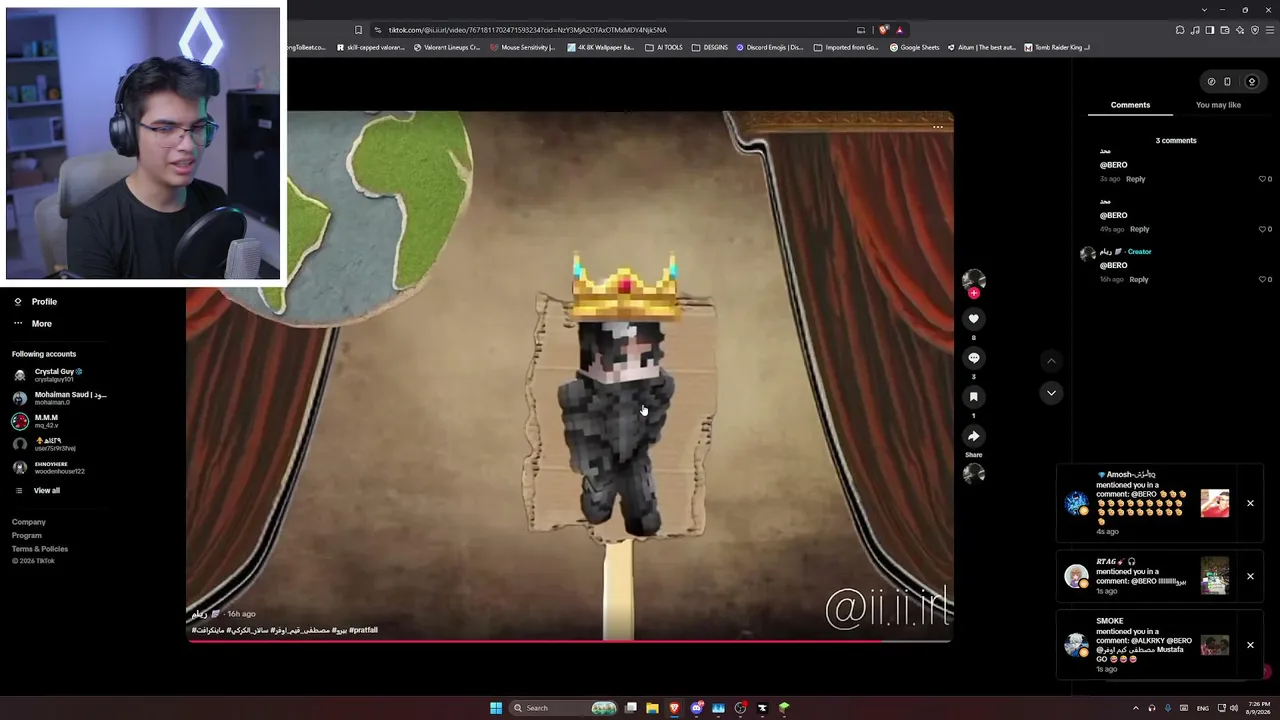Reply to the Creator's comment from 16h ago

tap(1138, 279)
